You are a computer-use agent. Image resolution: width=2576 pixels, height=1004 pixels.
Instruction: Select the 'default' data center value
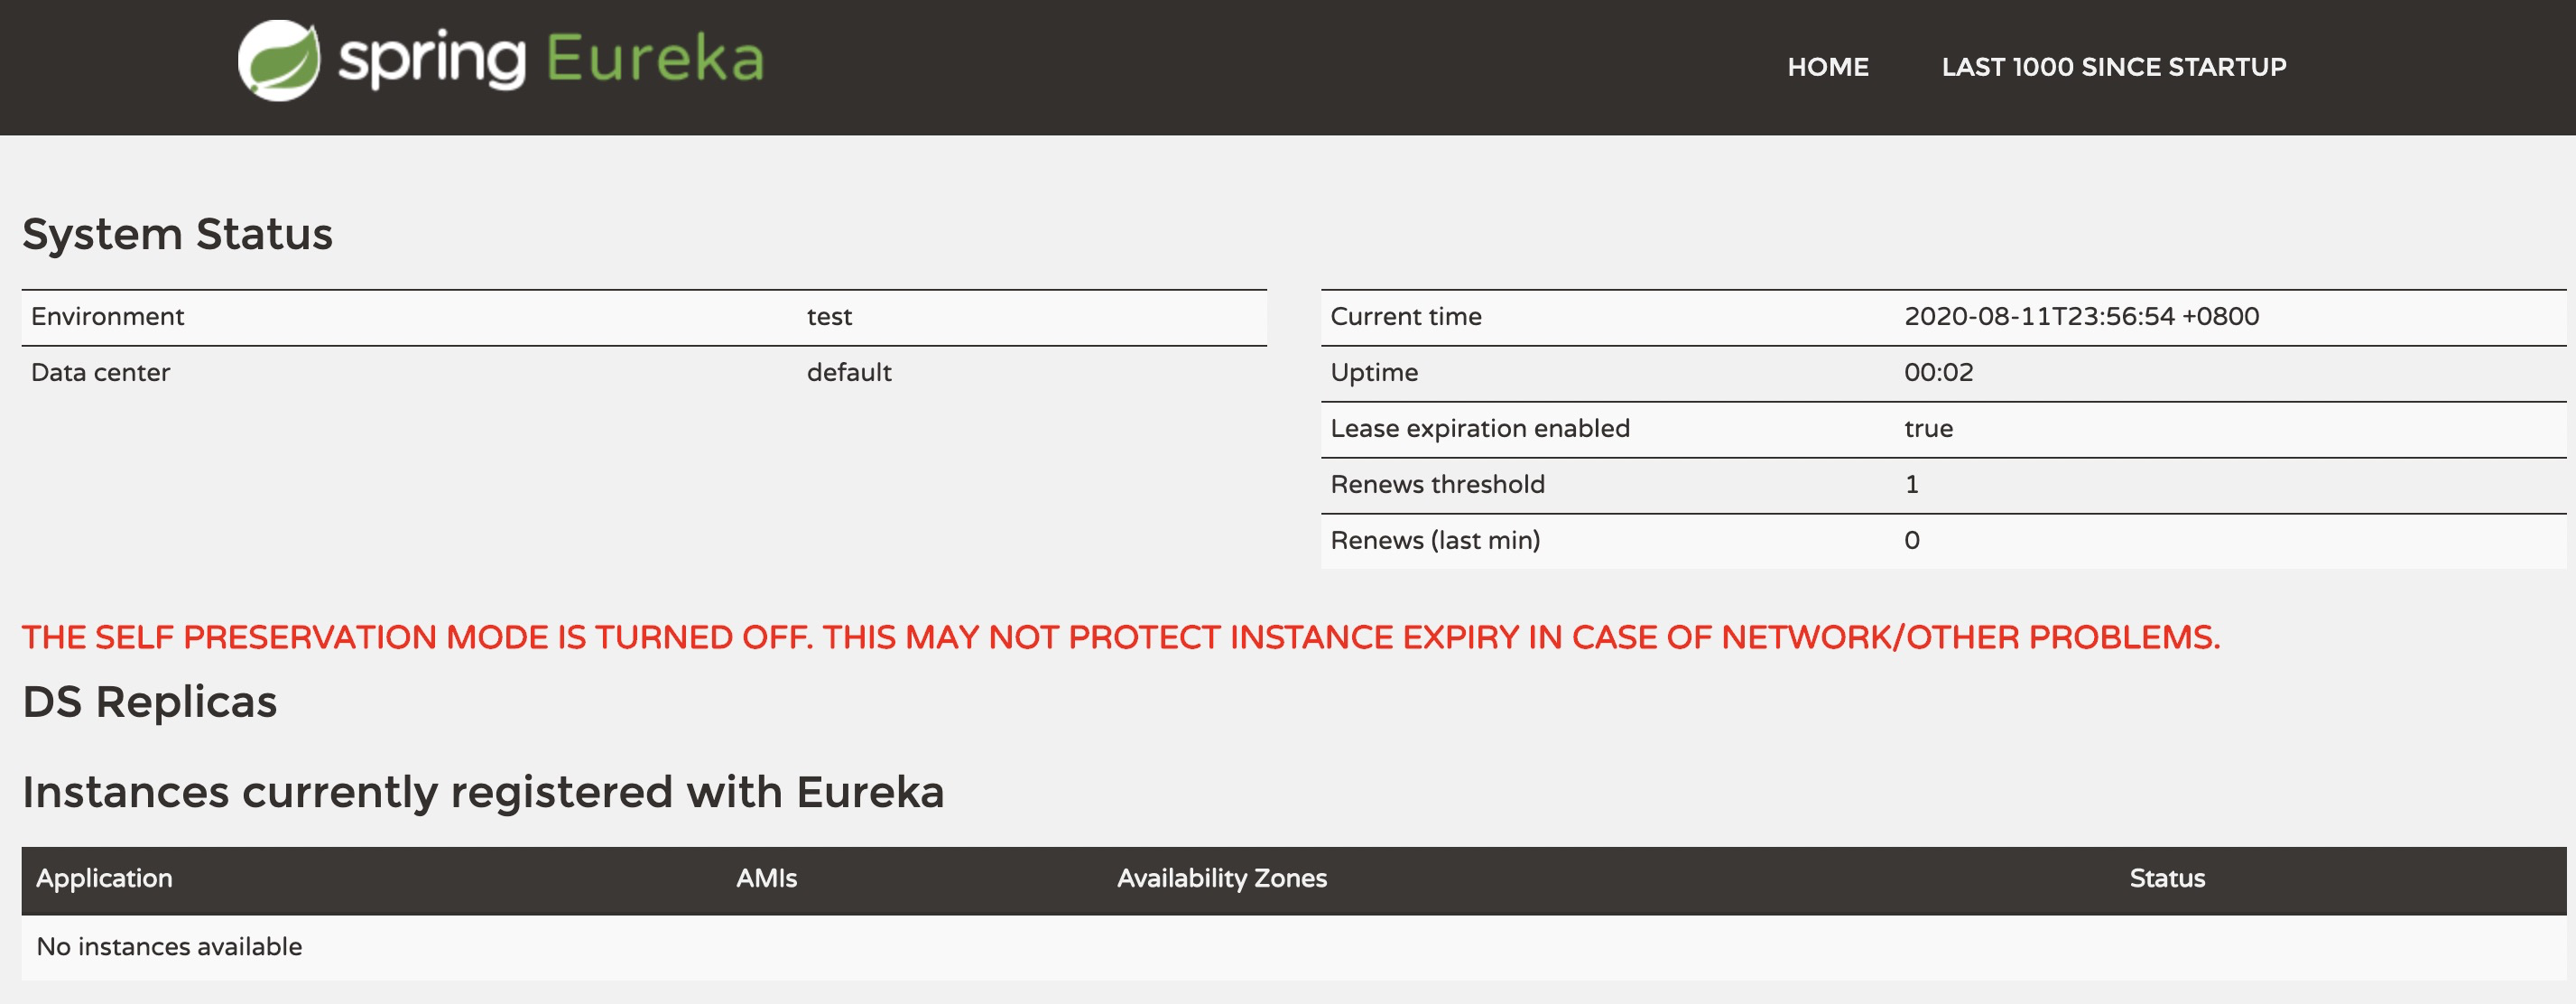point(848,373)
